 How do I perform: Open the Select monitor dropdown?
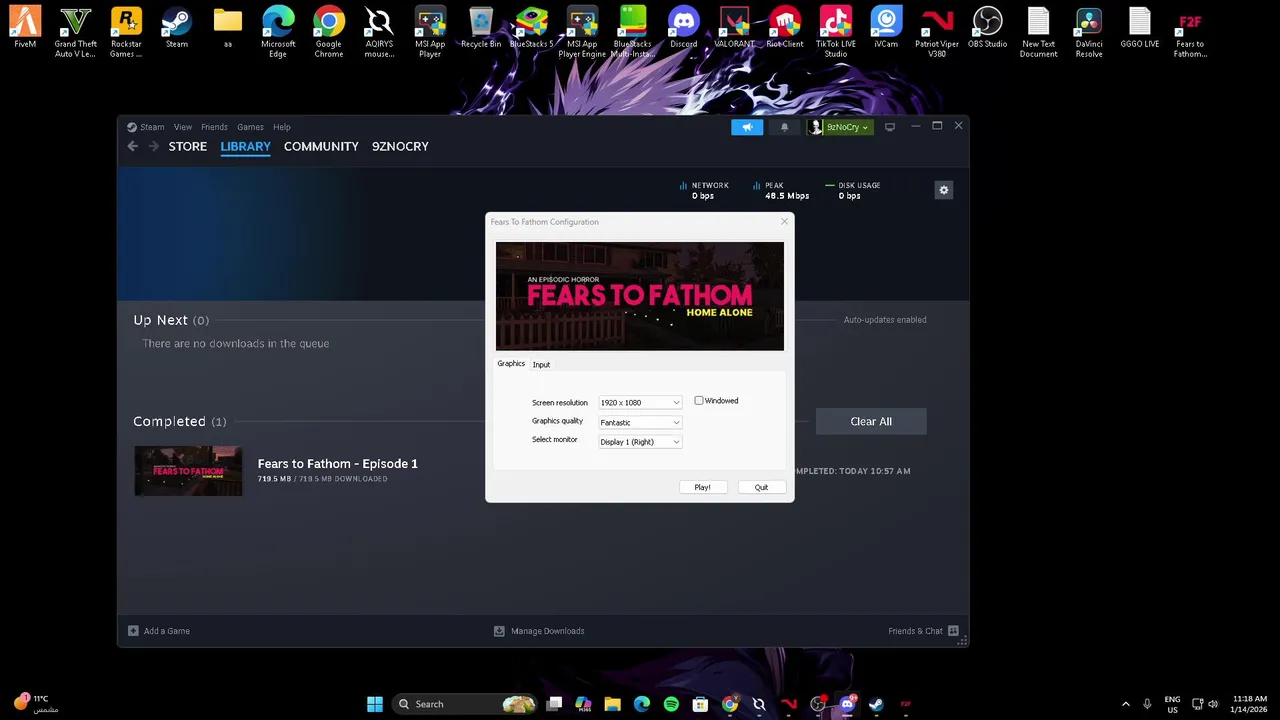[x=640, y=441]
